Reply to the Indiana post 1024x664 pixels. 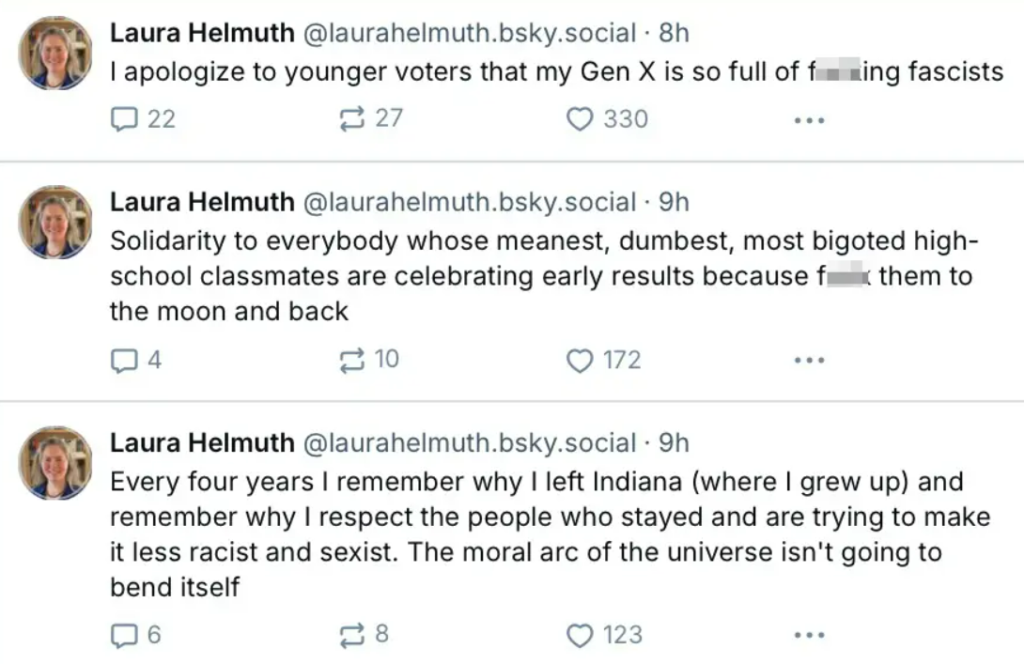click(123, 635)
